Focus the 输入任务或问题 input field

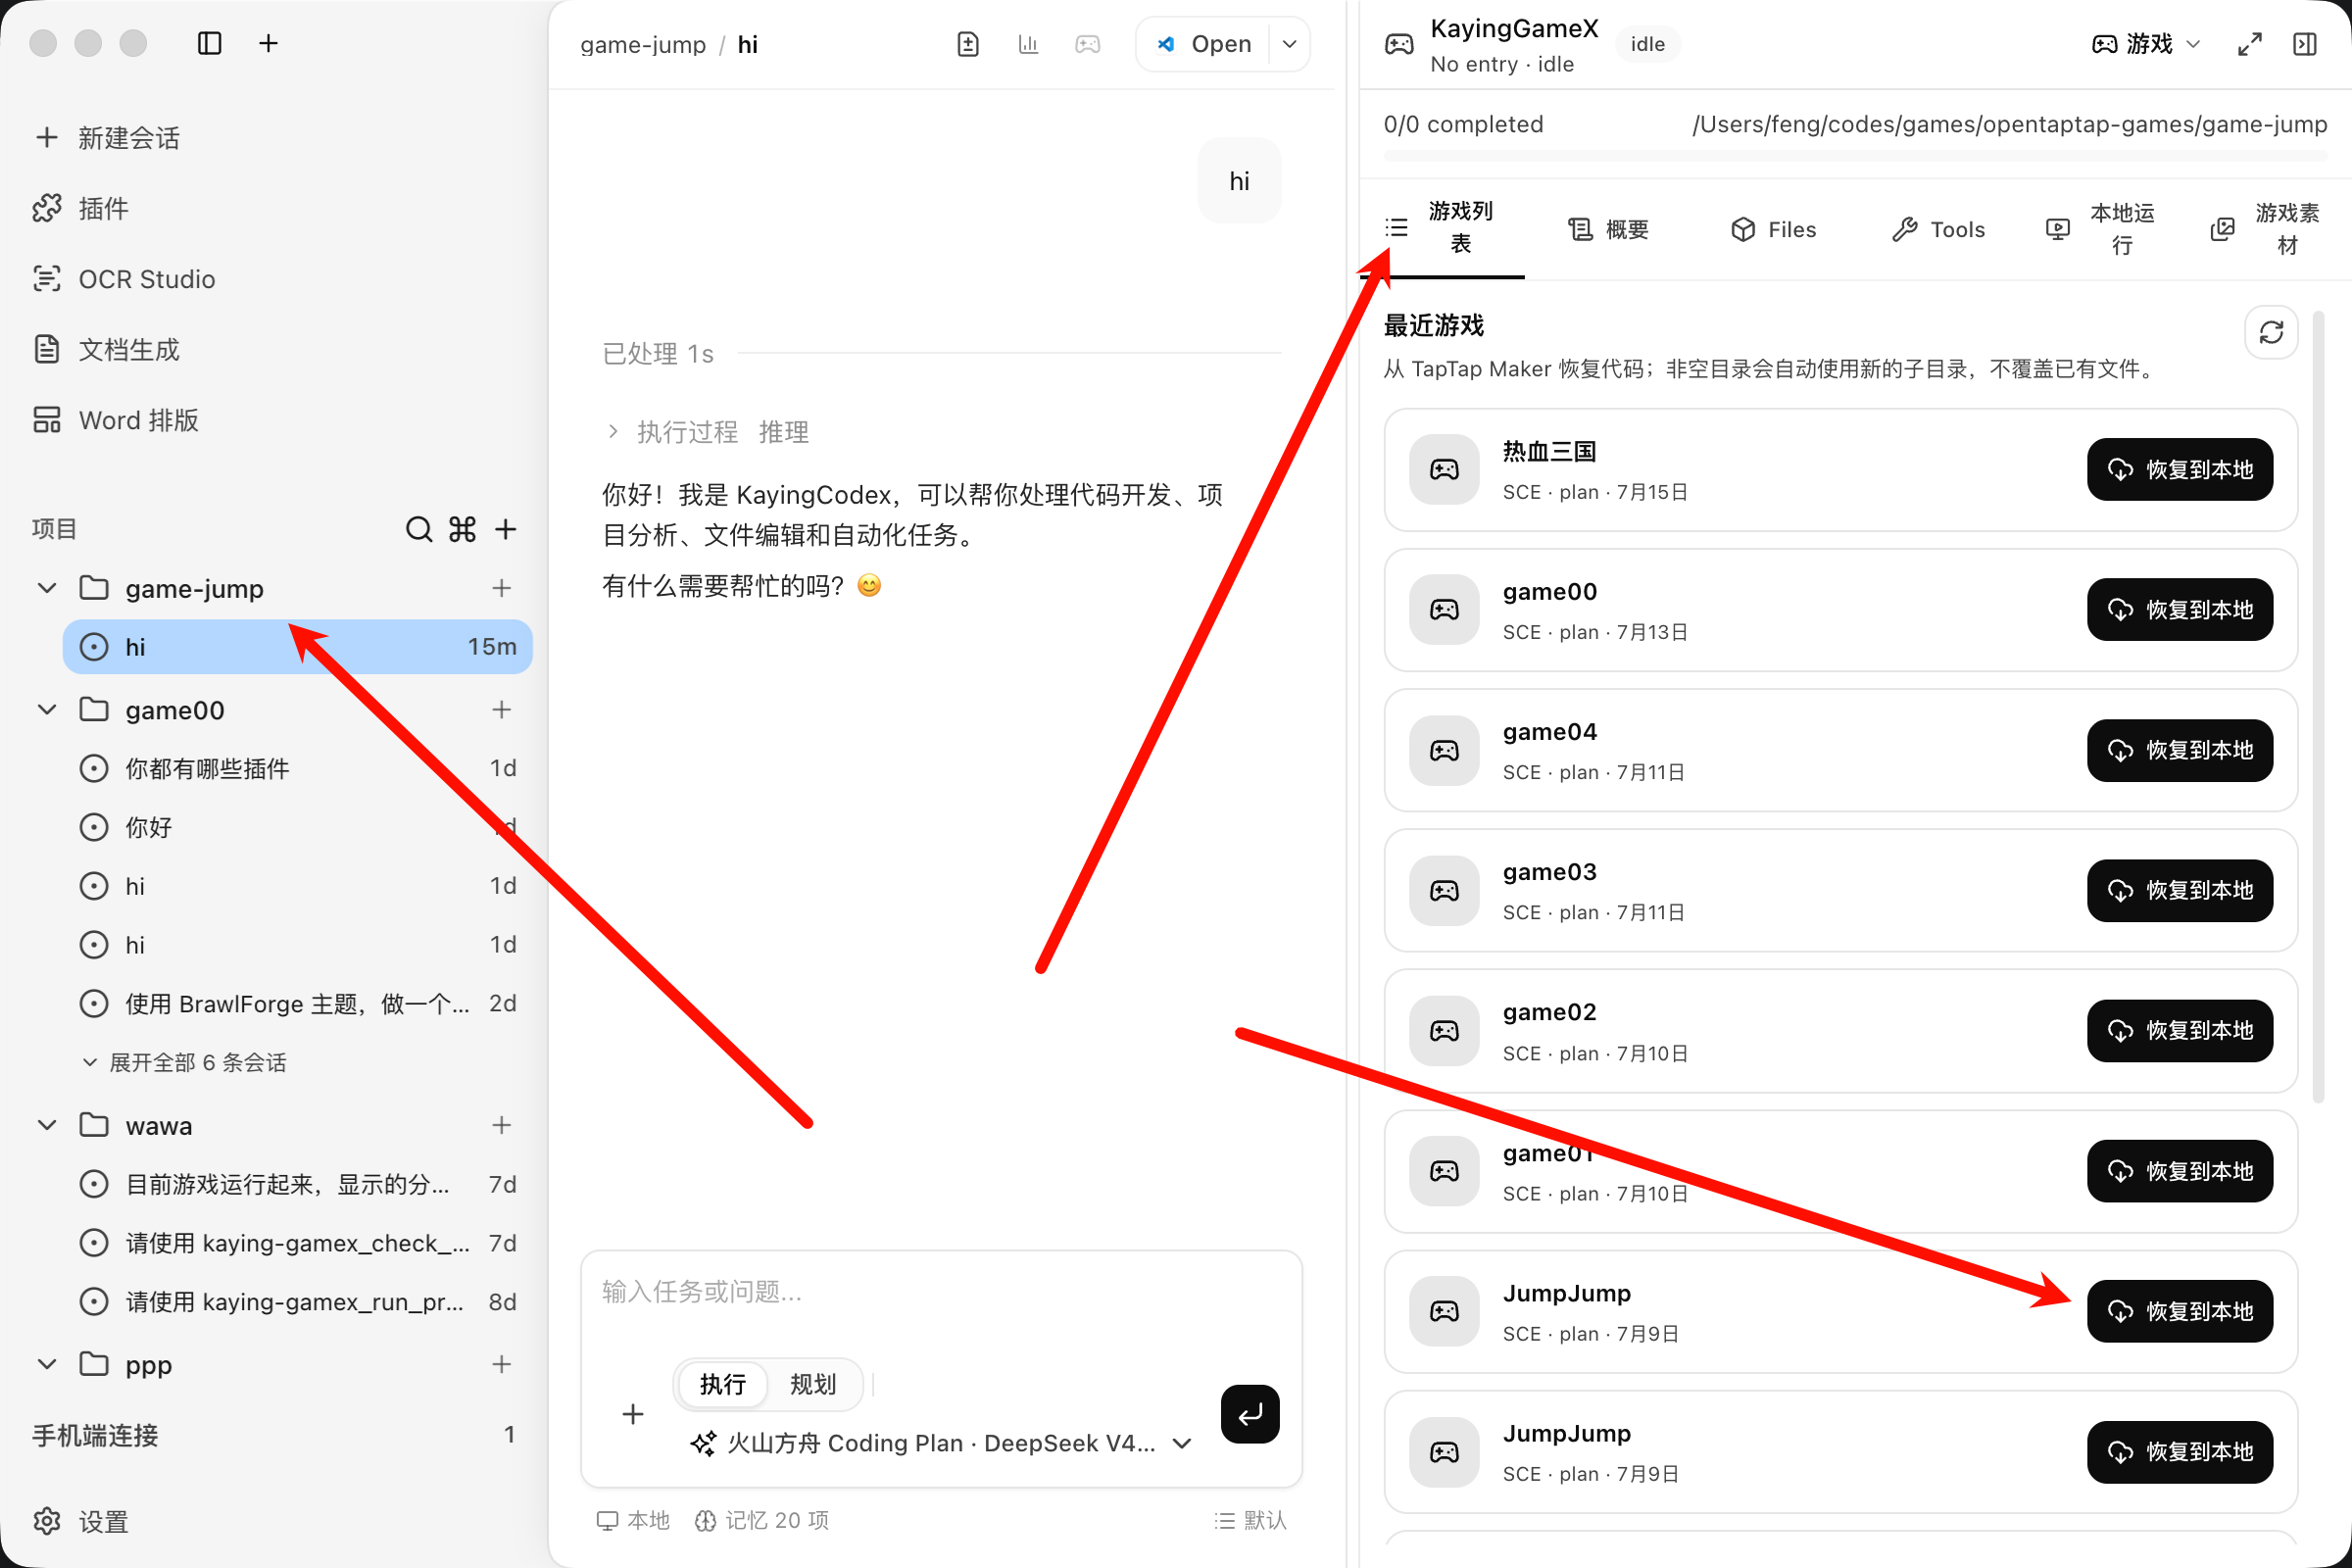click(940, 1292)
